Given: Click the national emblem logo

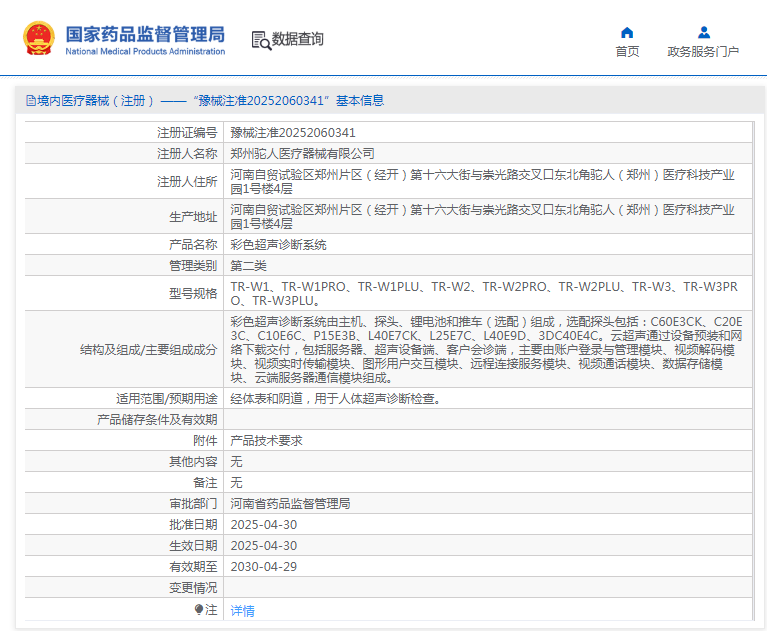Looking at the screenshot, I should (x=39, y=38).
